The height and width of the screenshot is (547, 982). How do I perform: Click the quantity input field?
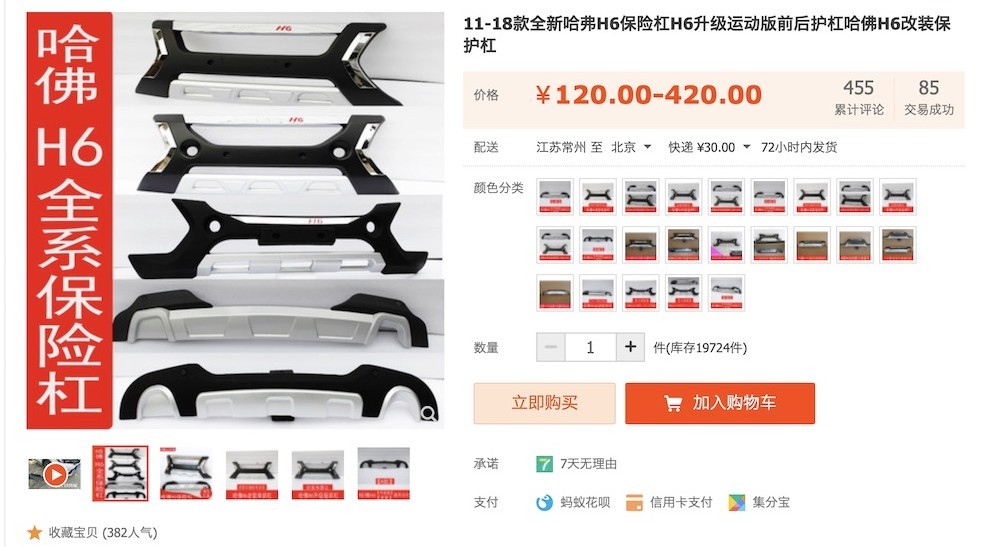coord(590,347)
